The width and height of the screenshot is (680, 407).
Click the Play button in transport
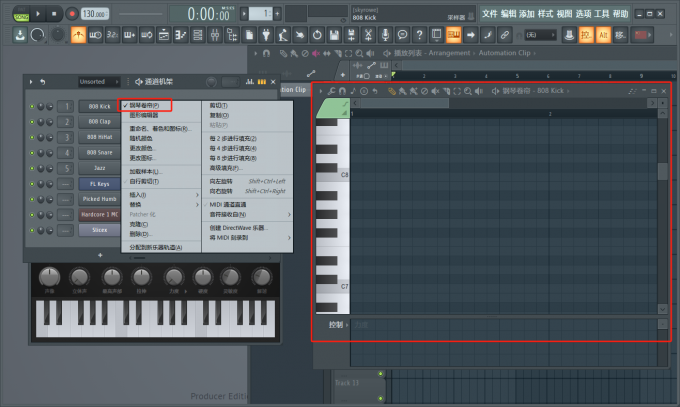[38, 14]
